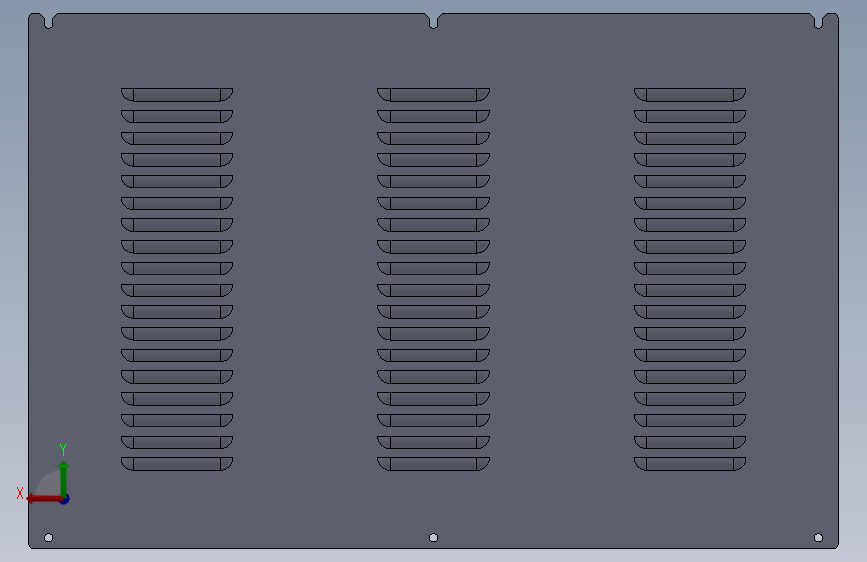Select the bottommost louver in the middle column
The height and width of the screenshot is (562, 867).
[434, 464]
